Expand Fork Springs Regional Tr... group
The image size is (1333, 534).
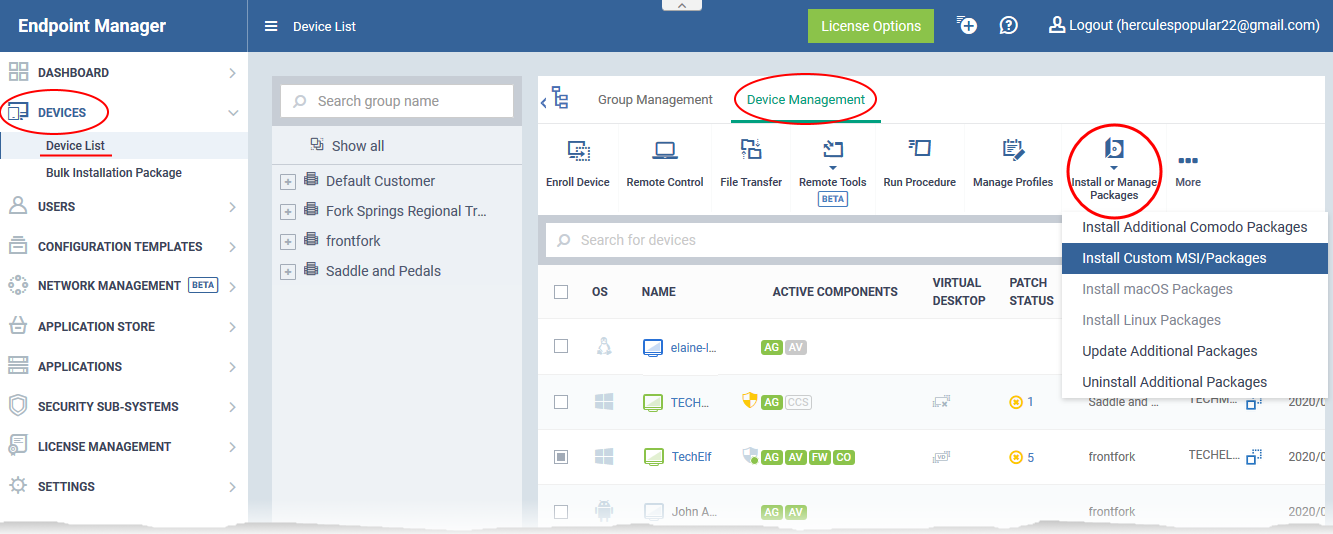pyautogui.click(x=288, y=212)
